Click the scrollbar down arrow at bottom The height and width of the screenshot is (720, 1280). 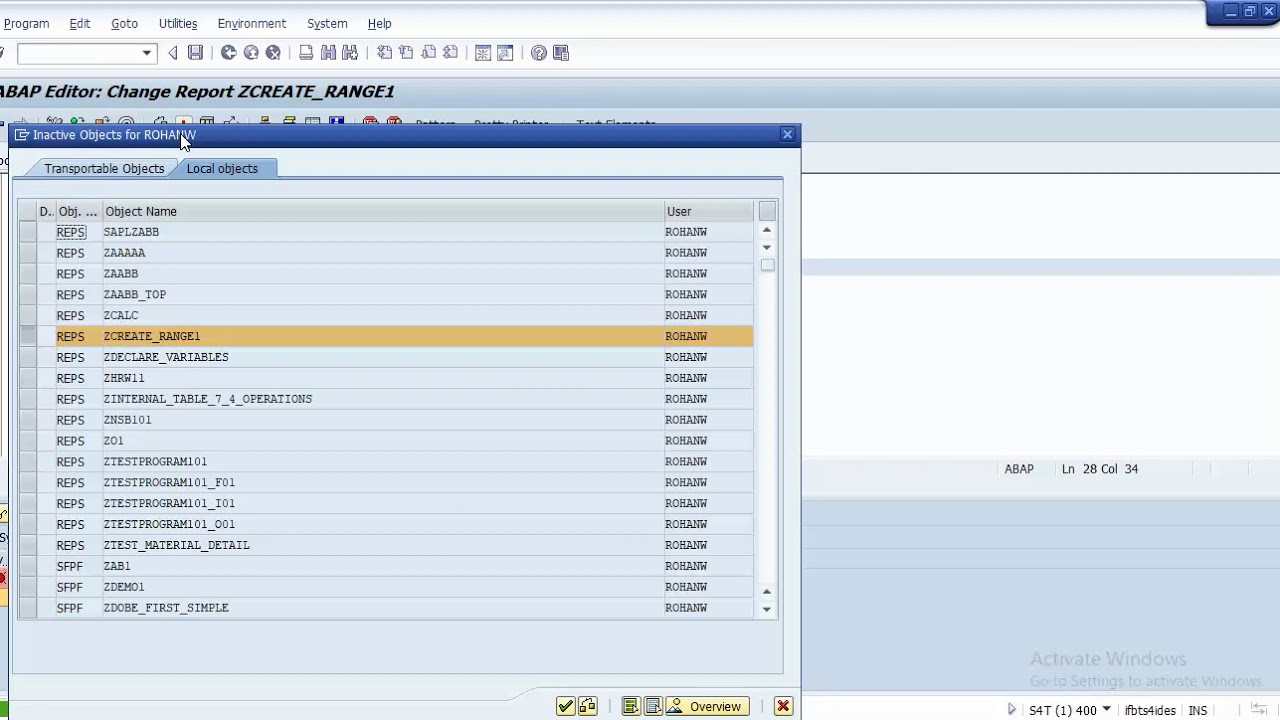767,609
